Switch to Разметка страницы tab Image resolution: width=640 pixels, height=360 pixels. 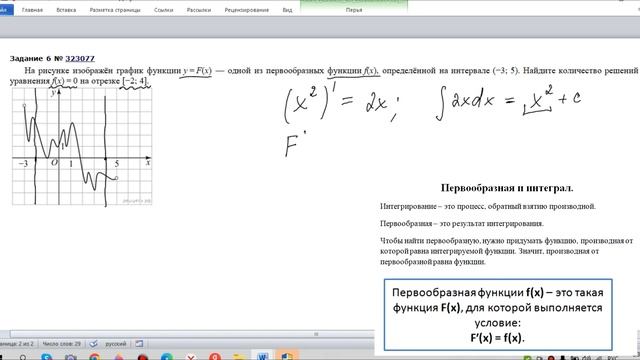point(115,10)
